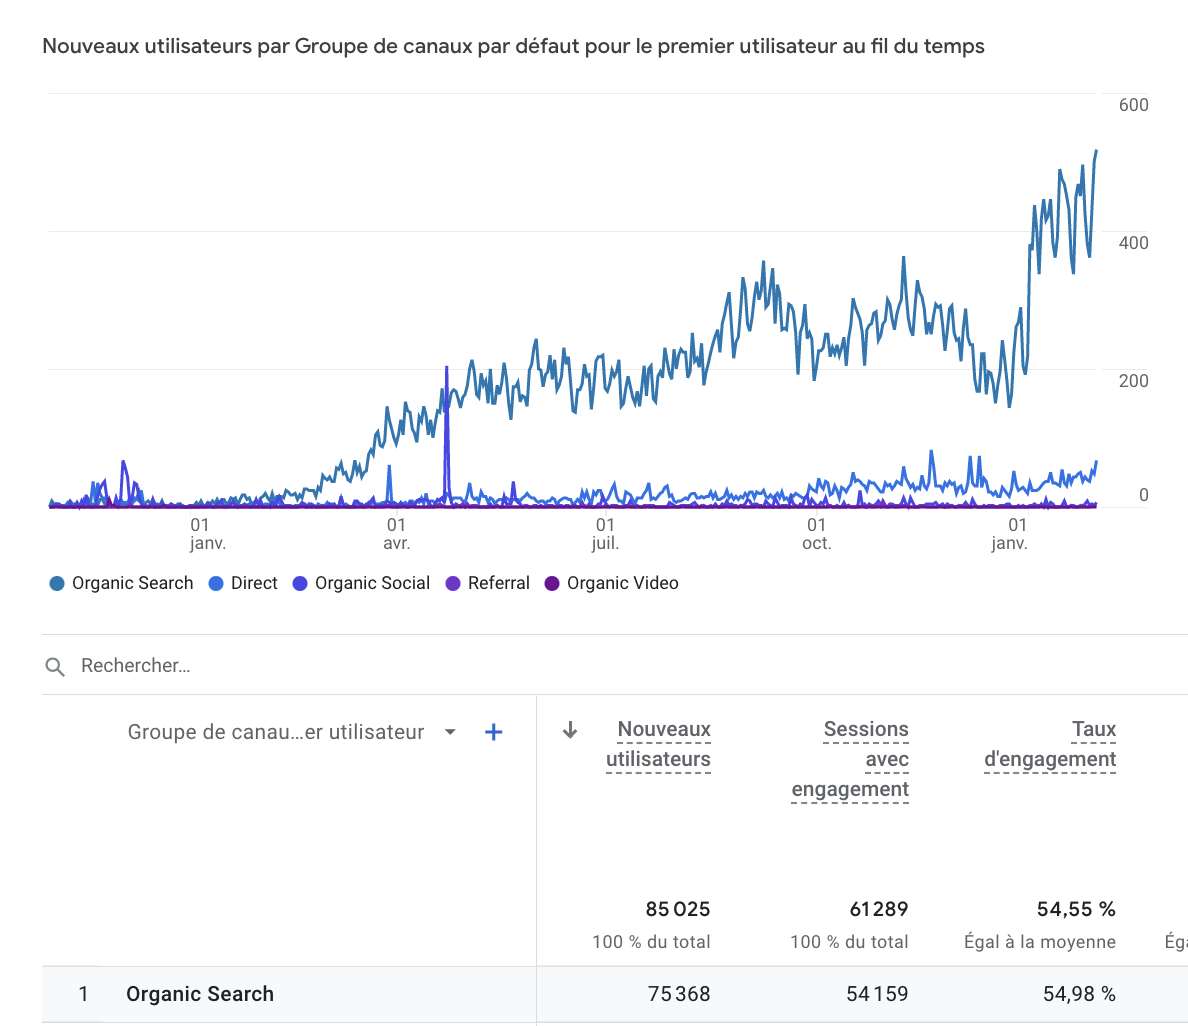Viewport: 1188px width, 1026px height.
Task: Click the magnifying glass search icon
Action: [x=55, y=667]
